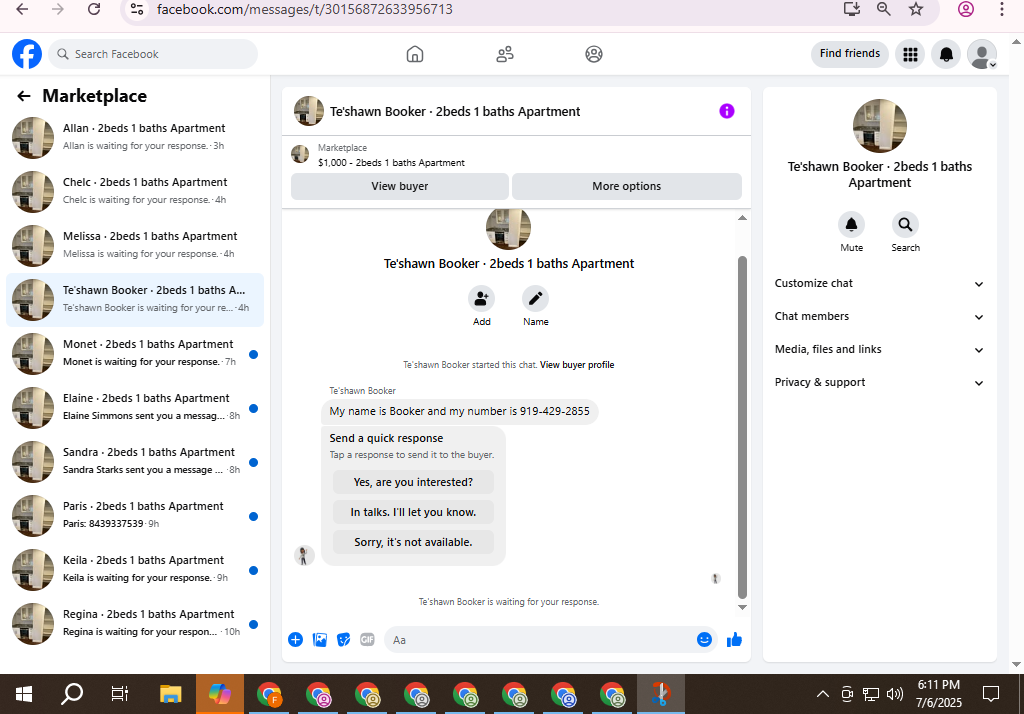1024x714 pixels.
Task: Open the taskbar volume control
Action: click(895, 694)
